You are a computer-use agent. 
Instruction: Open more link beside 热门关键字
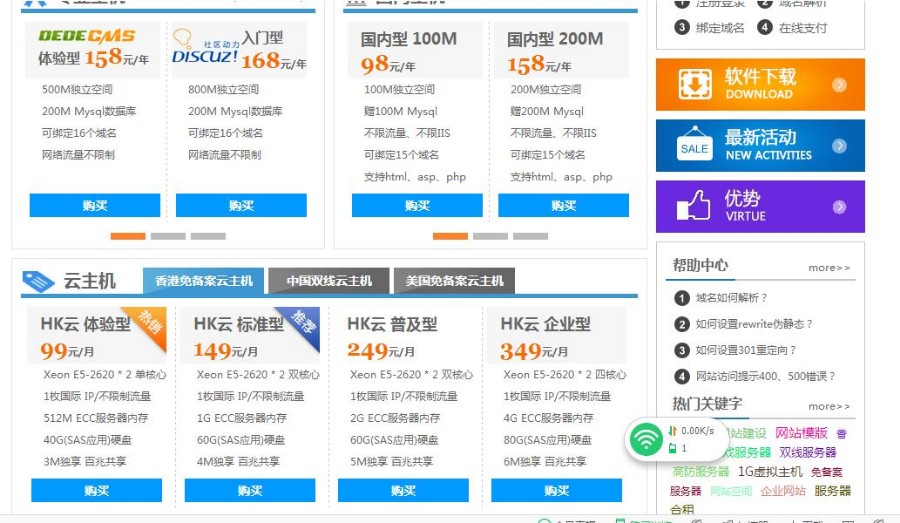tap(829, 406)
